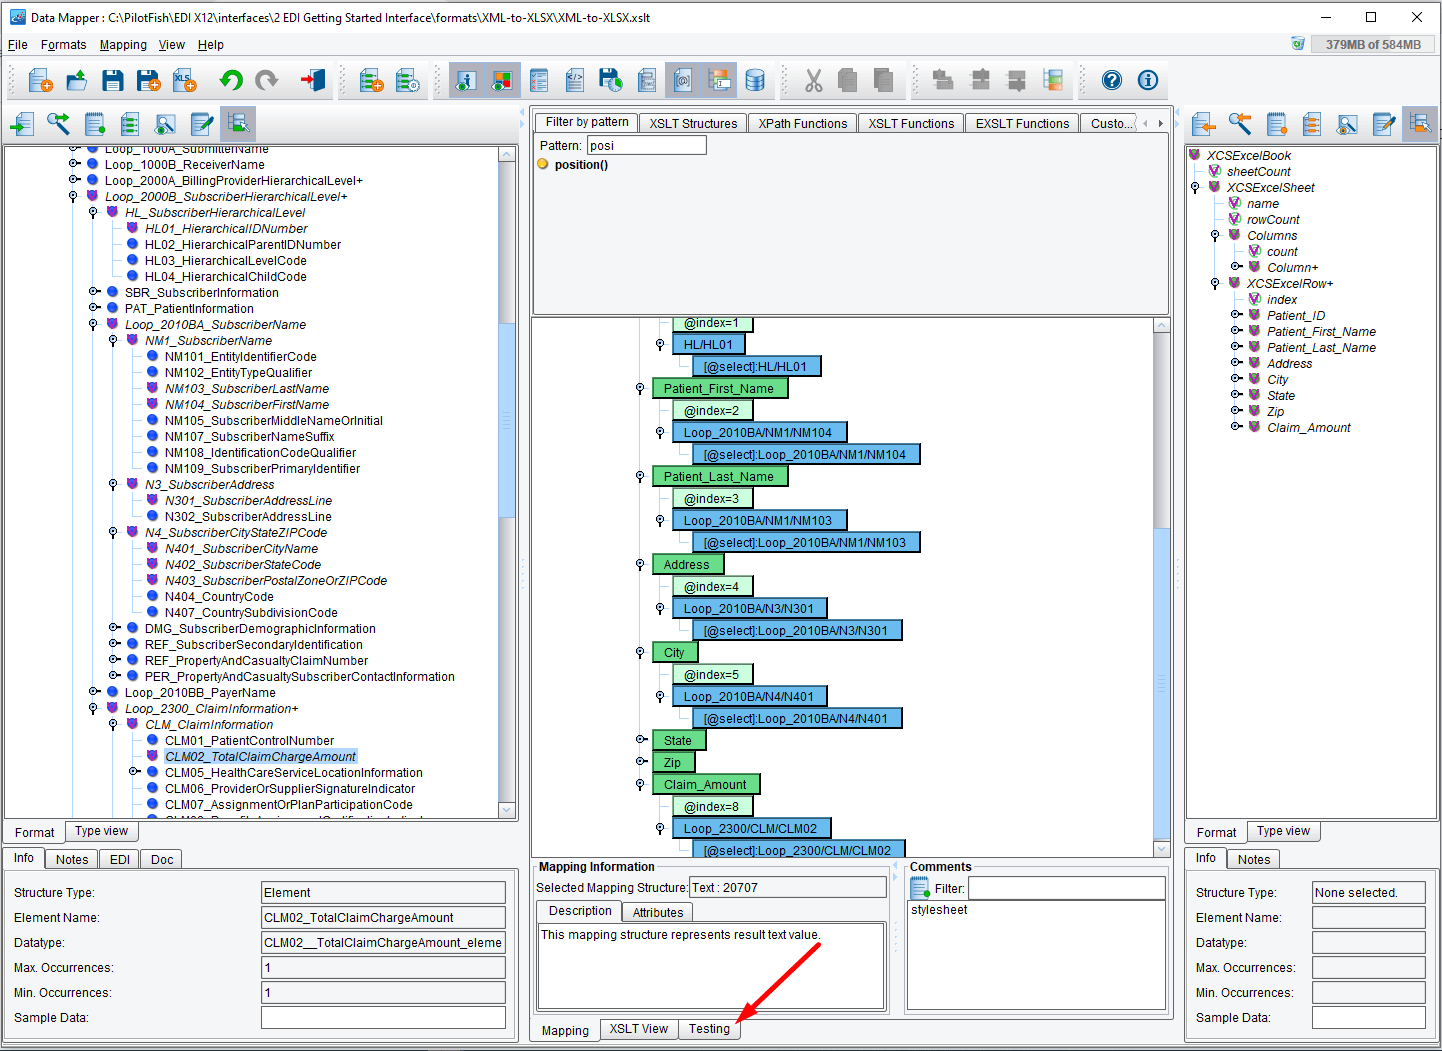Click the new mapping file icon
This screenshot has width=1442, height=1051.
[40, 81]
